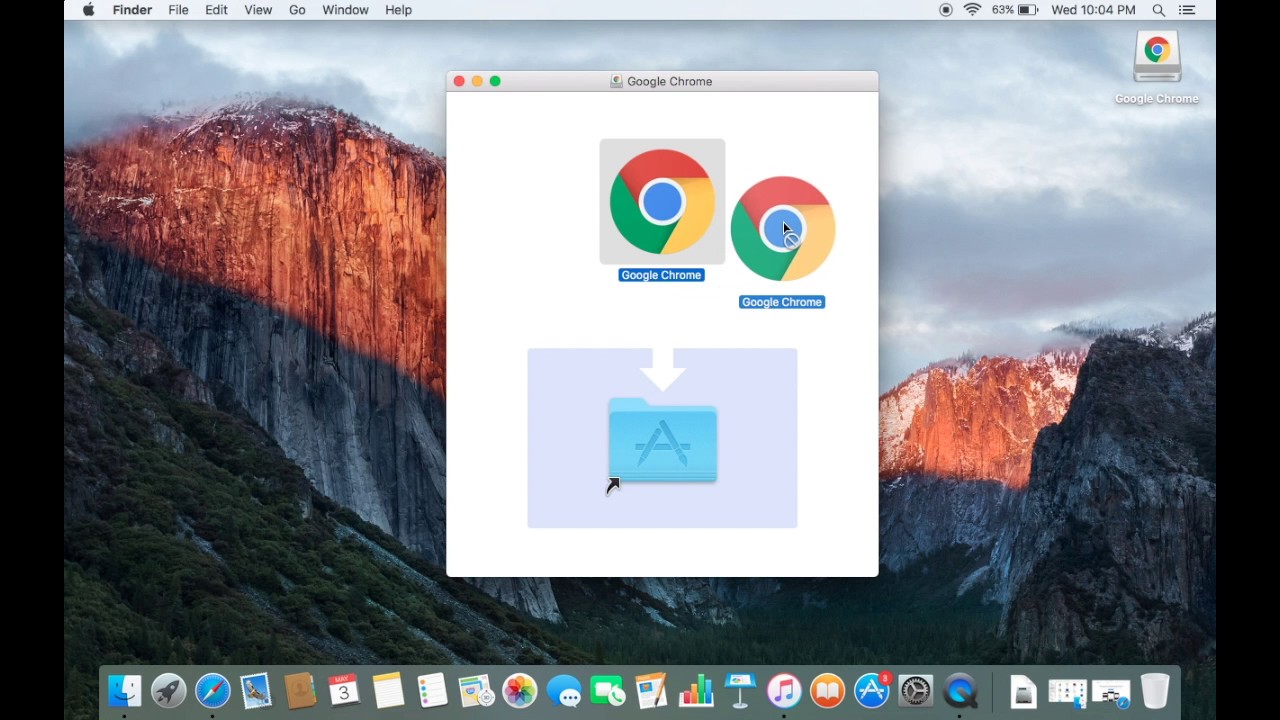Open Messages from the Dock
The height and width of the screenshot is (720, 1280).
tap(565, 690)
